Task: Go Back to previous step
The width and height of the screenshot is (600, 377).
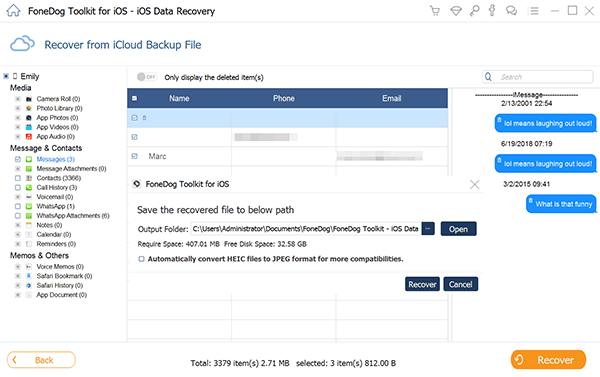Action: point(41,360)
